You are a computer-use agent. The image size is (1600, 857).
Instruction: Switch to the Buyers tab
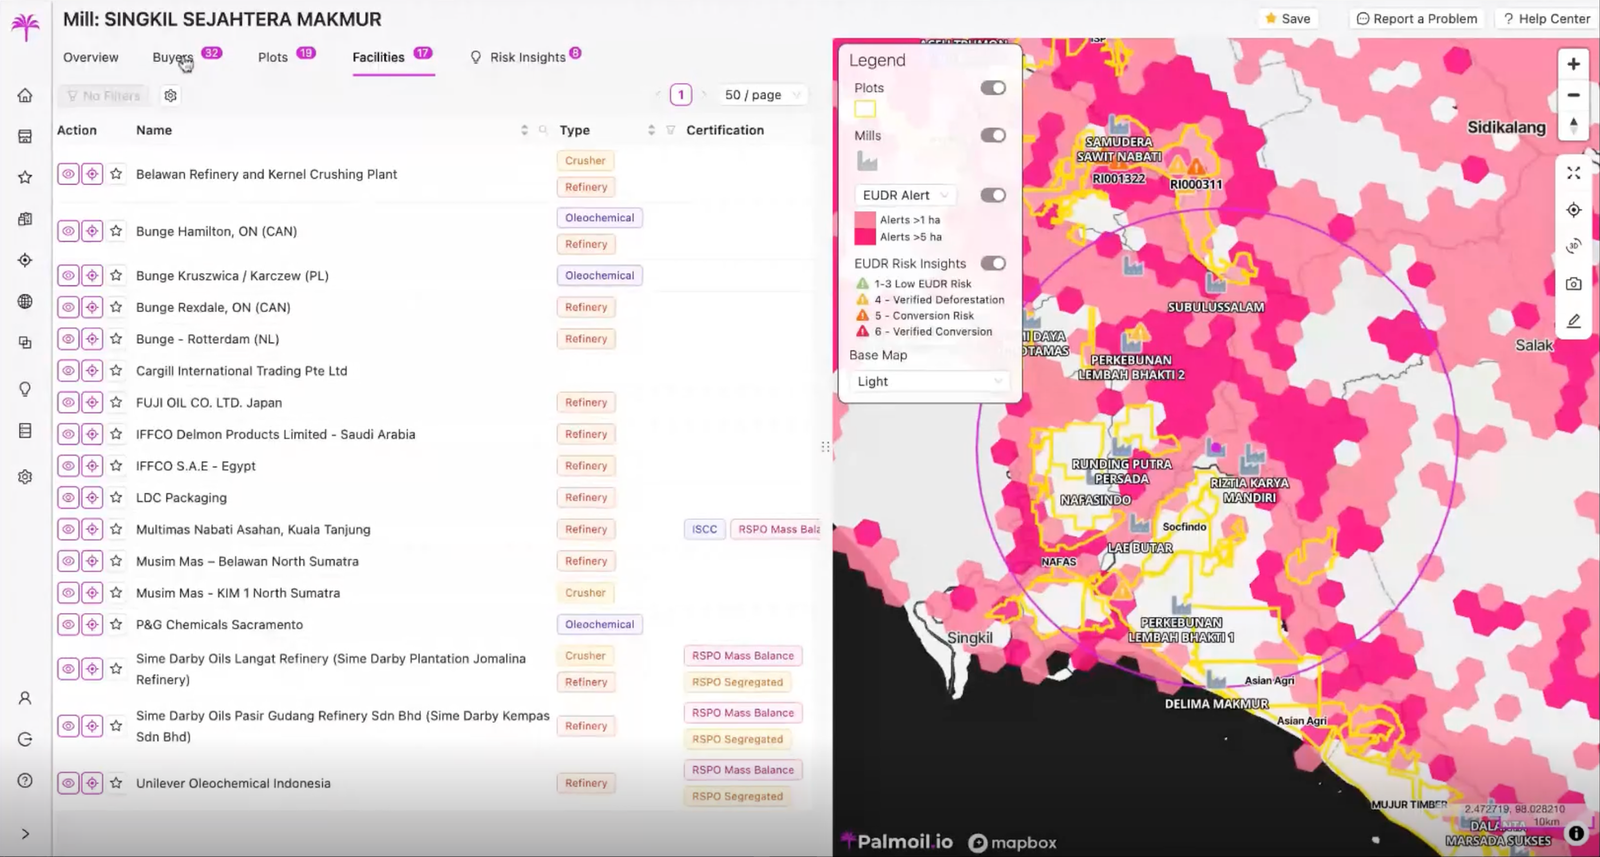pyautogui.click(x=173, y=57)
